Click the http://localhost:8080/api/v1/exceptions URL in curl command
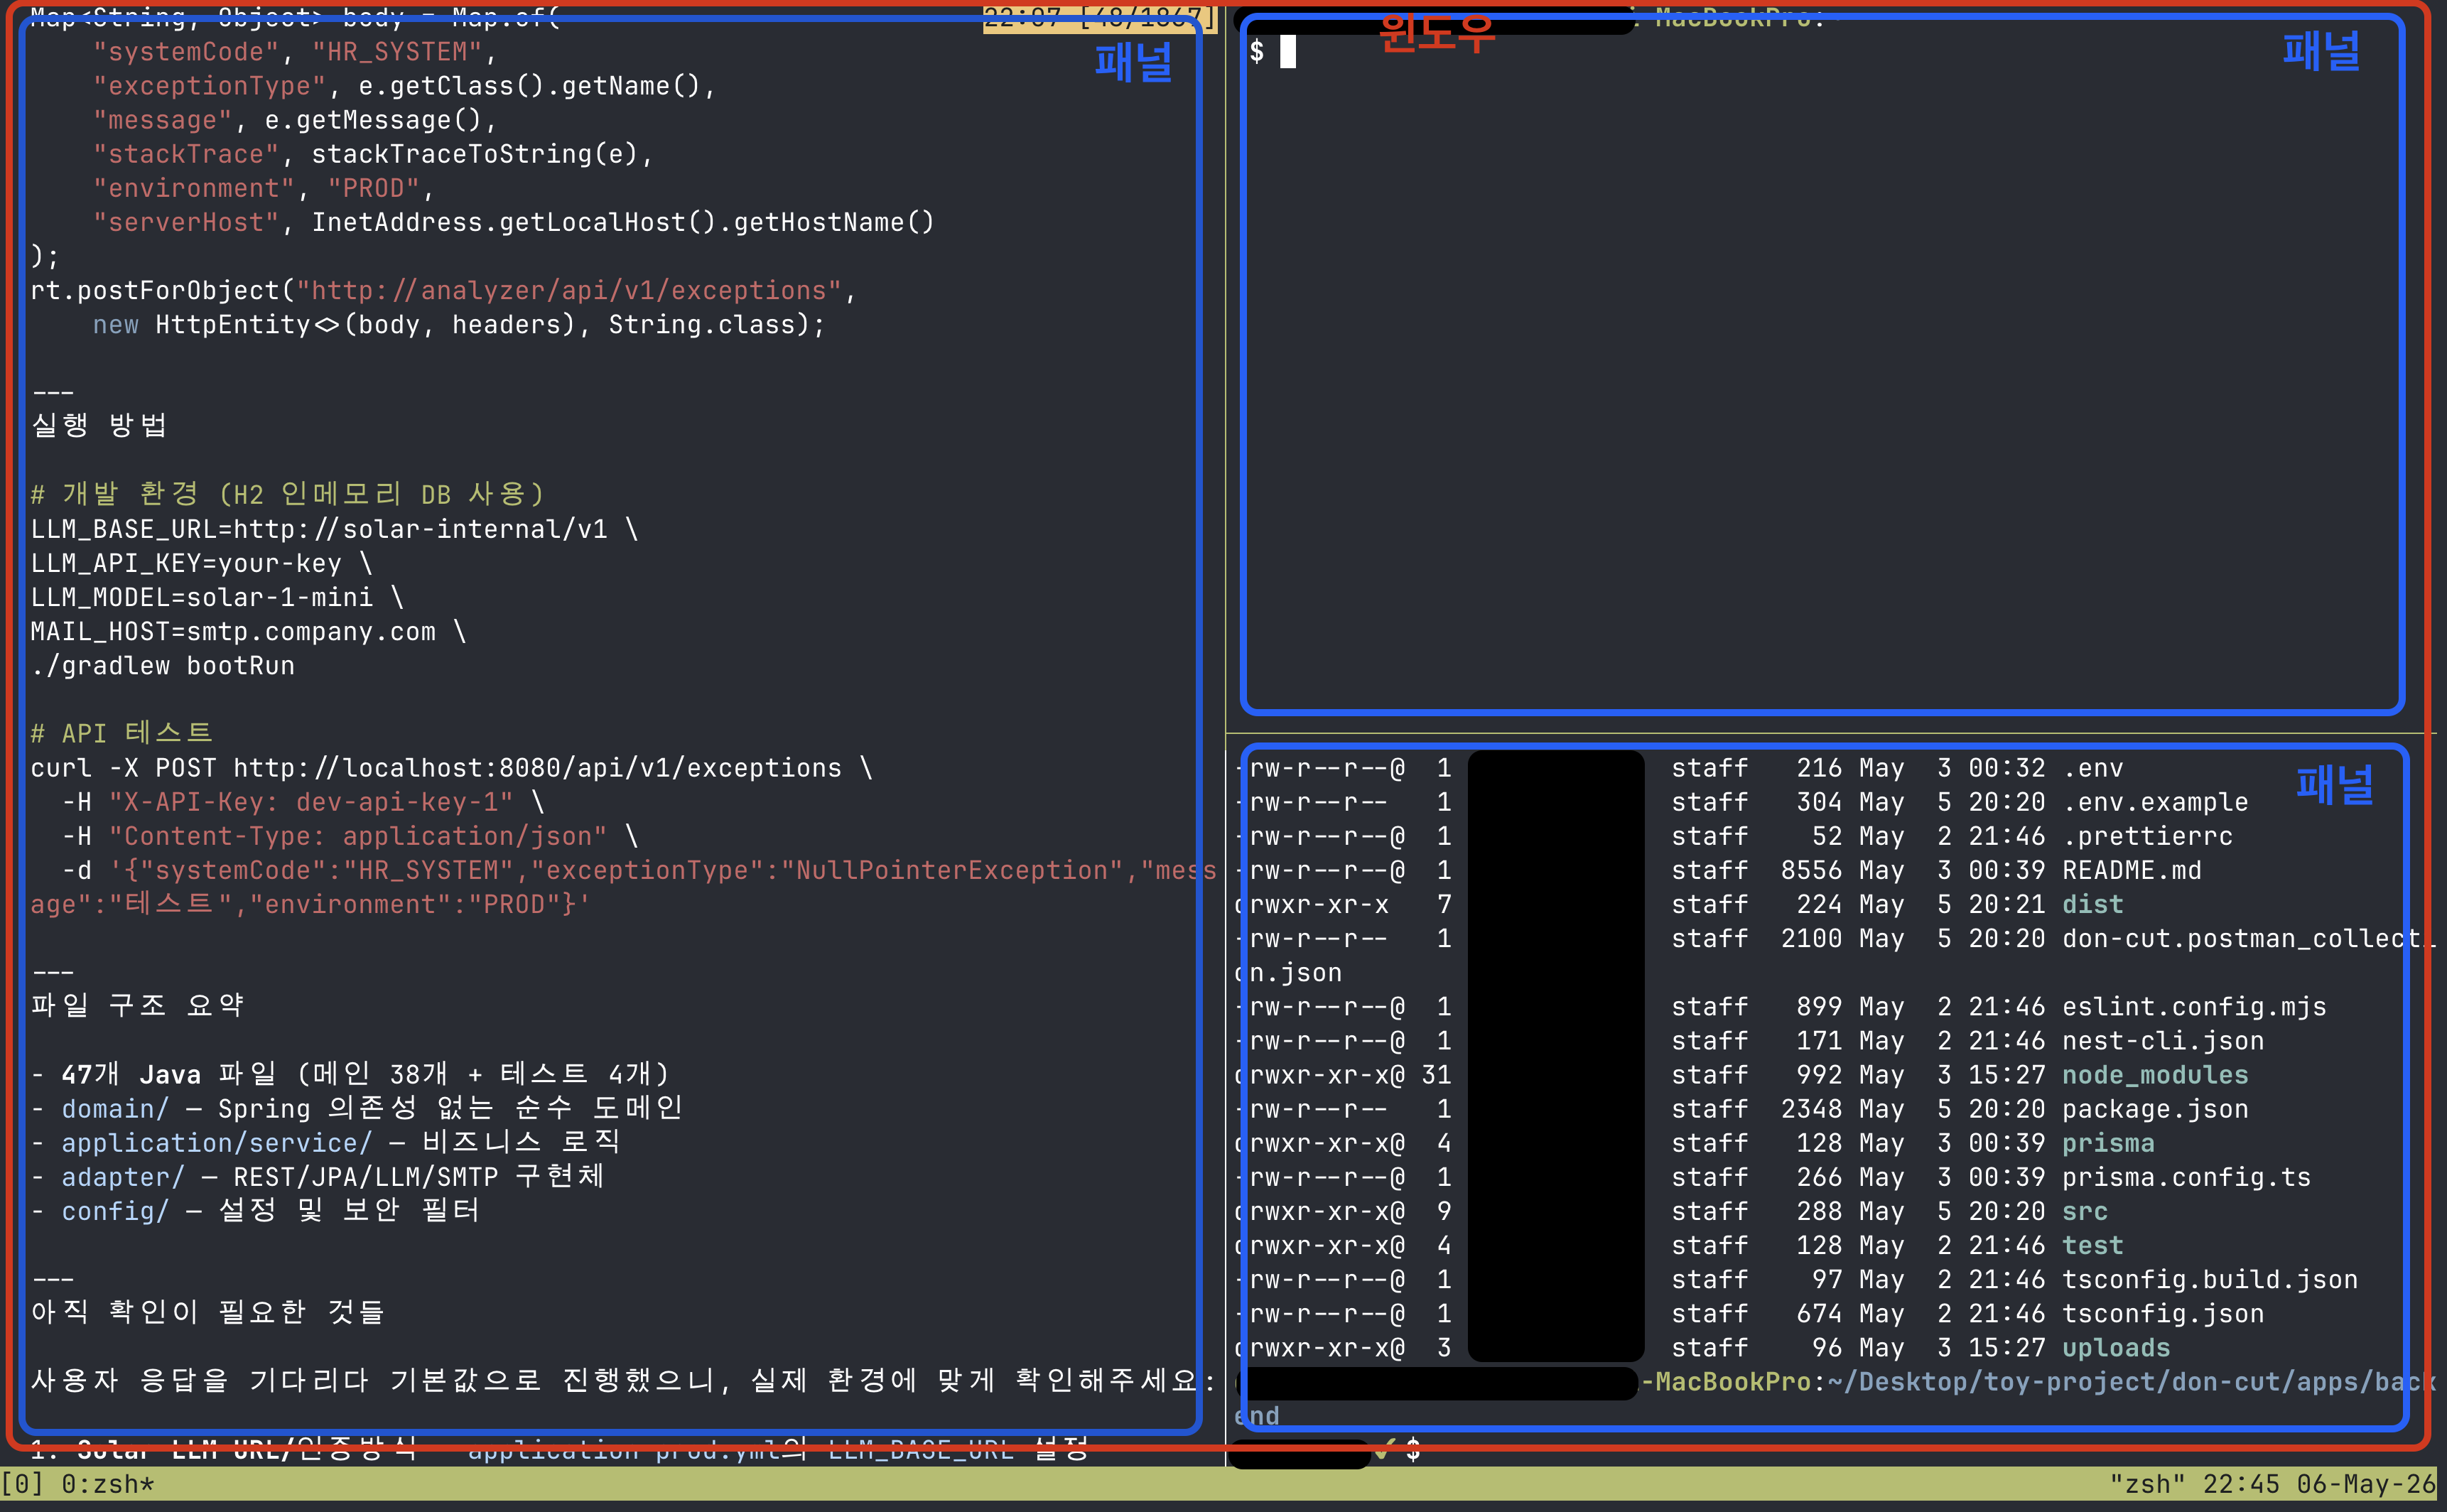The width and height of the screenshot is (2447, 1512). click(537, 768)
